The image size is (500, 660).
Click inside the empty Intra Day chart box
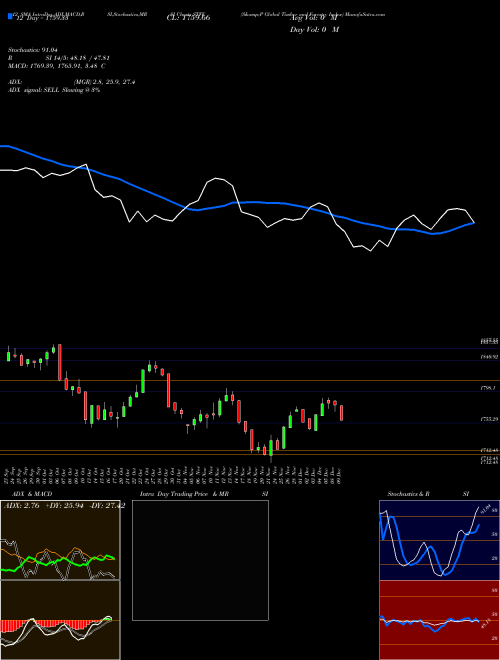(200, 560)
